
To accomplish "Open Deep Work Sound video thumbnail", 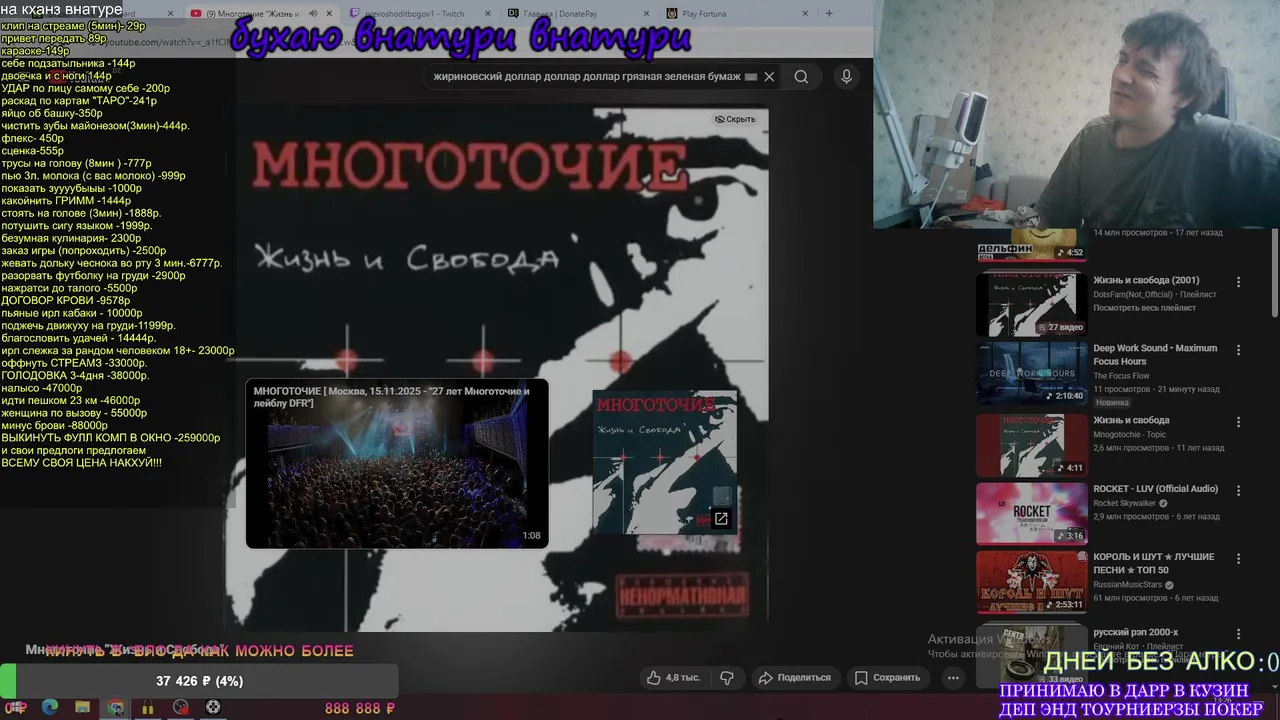I will click(x=1031, y=373).
